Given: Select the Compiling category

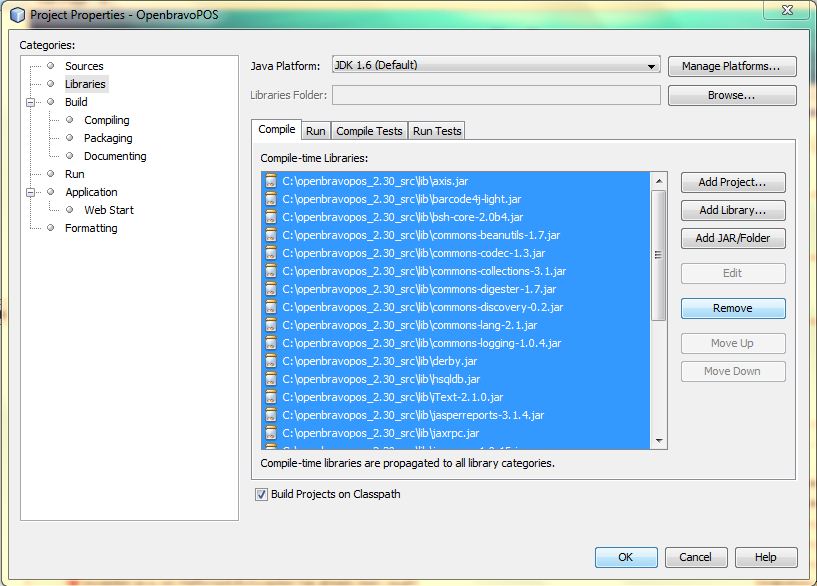Looking at the screenshot, I should [x=107, y=120].
